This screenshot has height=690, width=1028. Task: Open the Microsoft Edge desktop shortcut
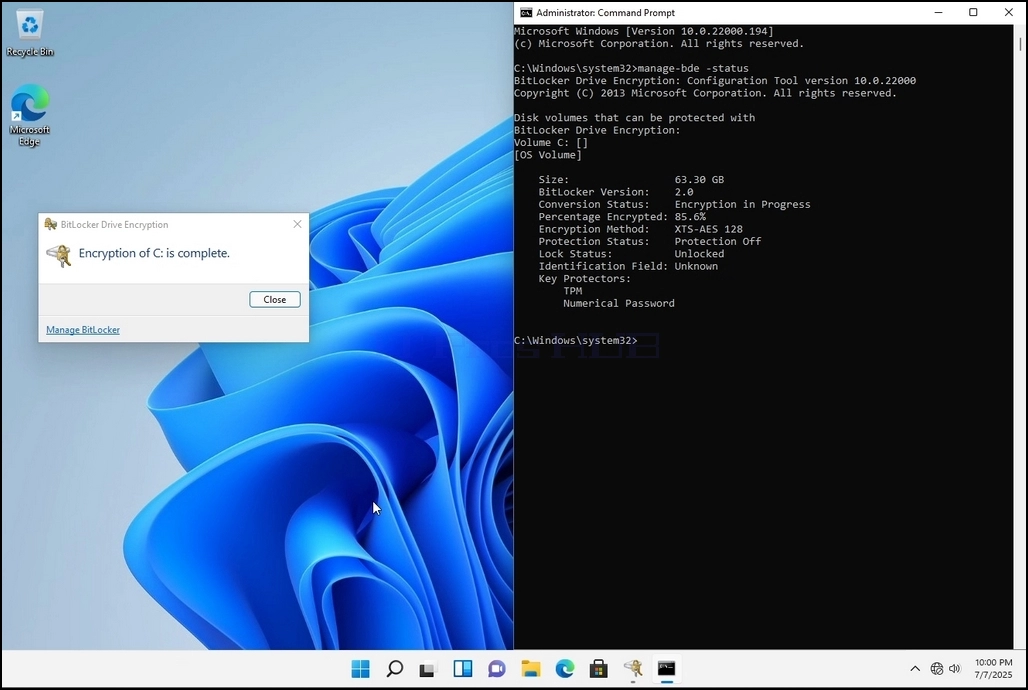(30, 115)
